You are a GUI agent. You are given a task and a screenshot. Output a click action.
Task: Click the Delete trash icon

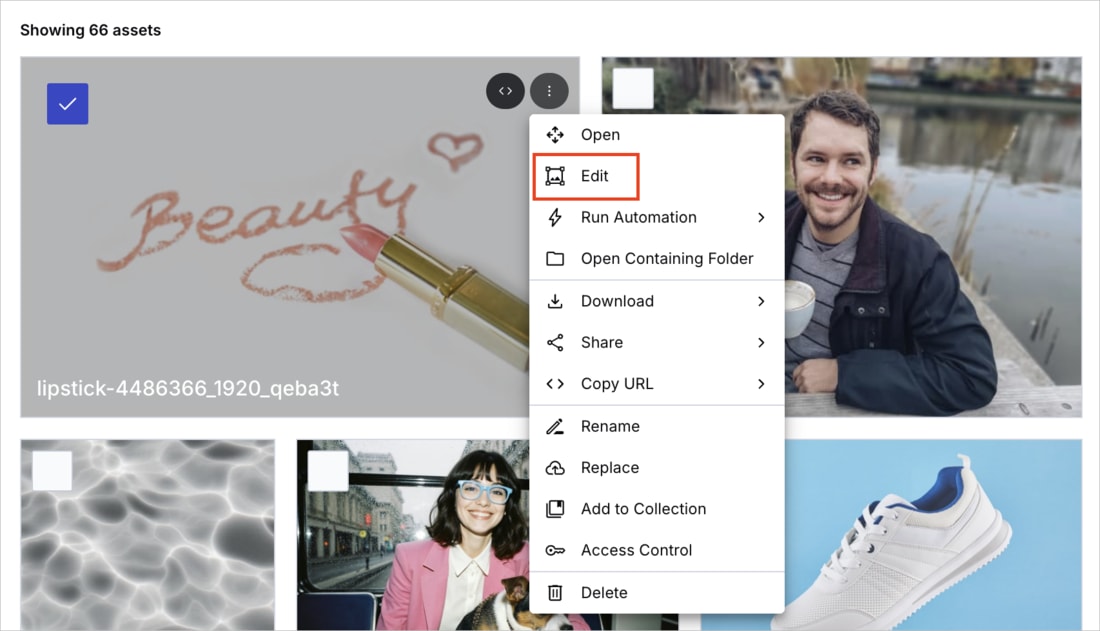click(x=555, y=593)
